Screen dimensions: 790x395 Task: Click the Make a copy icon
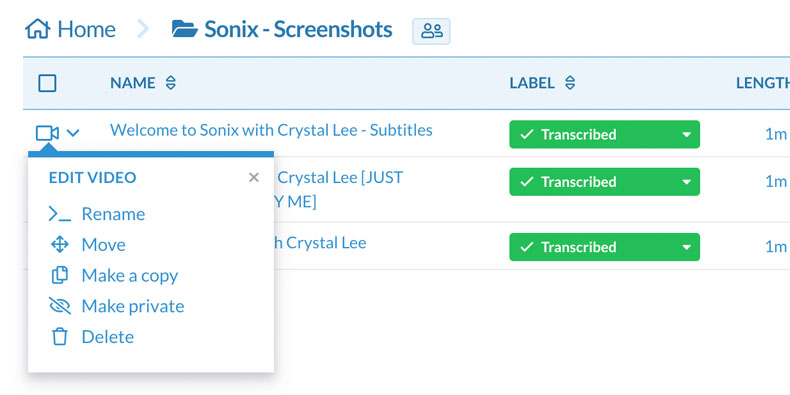coord(59,276)
